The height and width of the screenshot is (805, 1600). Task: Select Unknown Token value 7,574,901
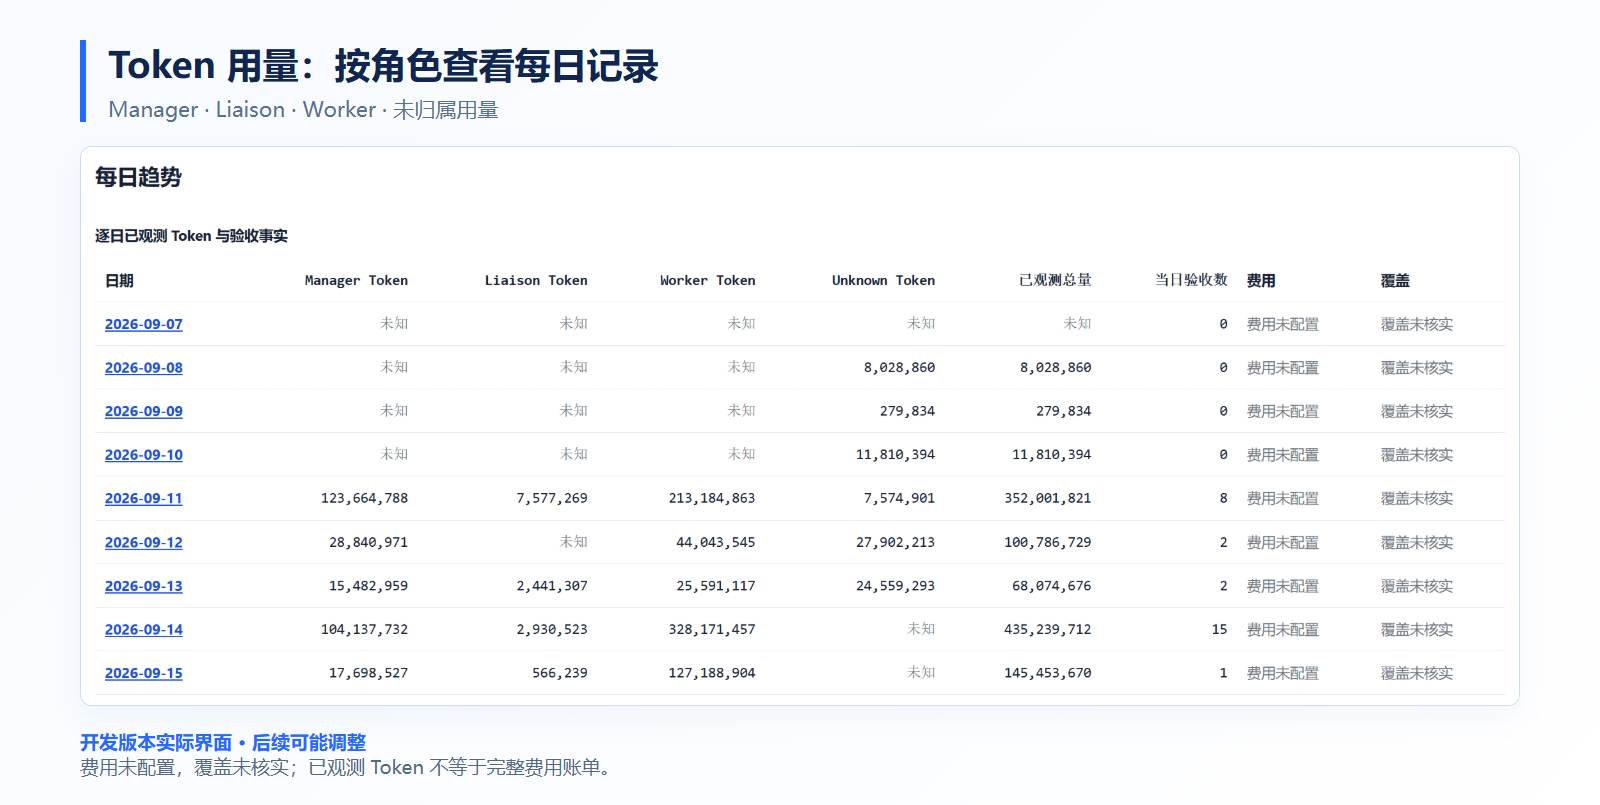(x=900, y=498)
